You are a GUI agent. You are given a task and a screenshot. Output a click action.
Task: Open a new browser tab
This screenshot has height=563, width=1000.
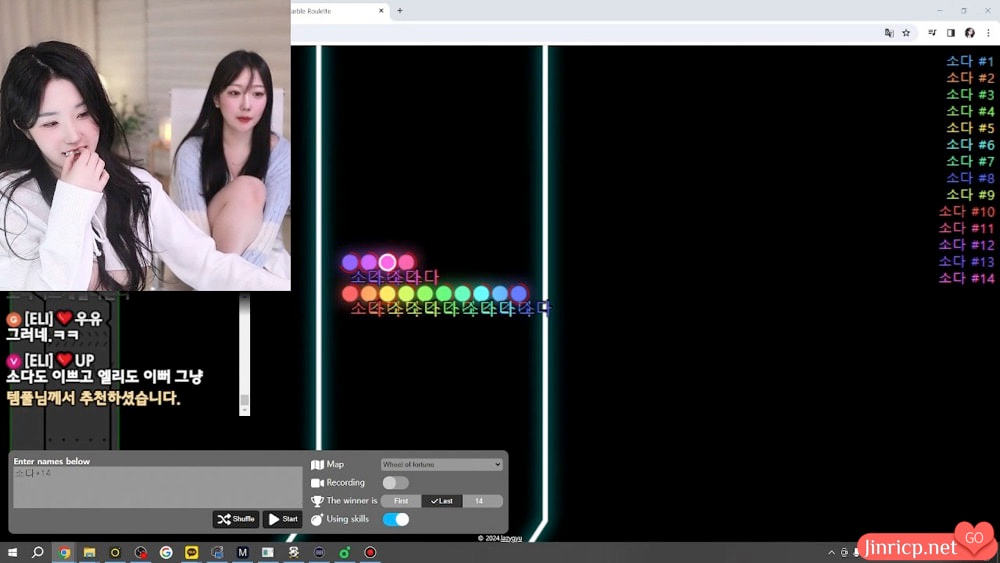coord(400,11)
